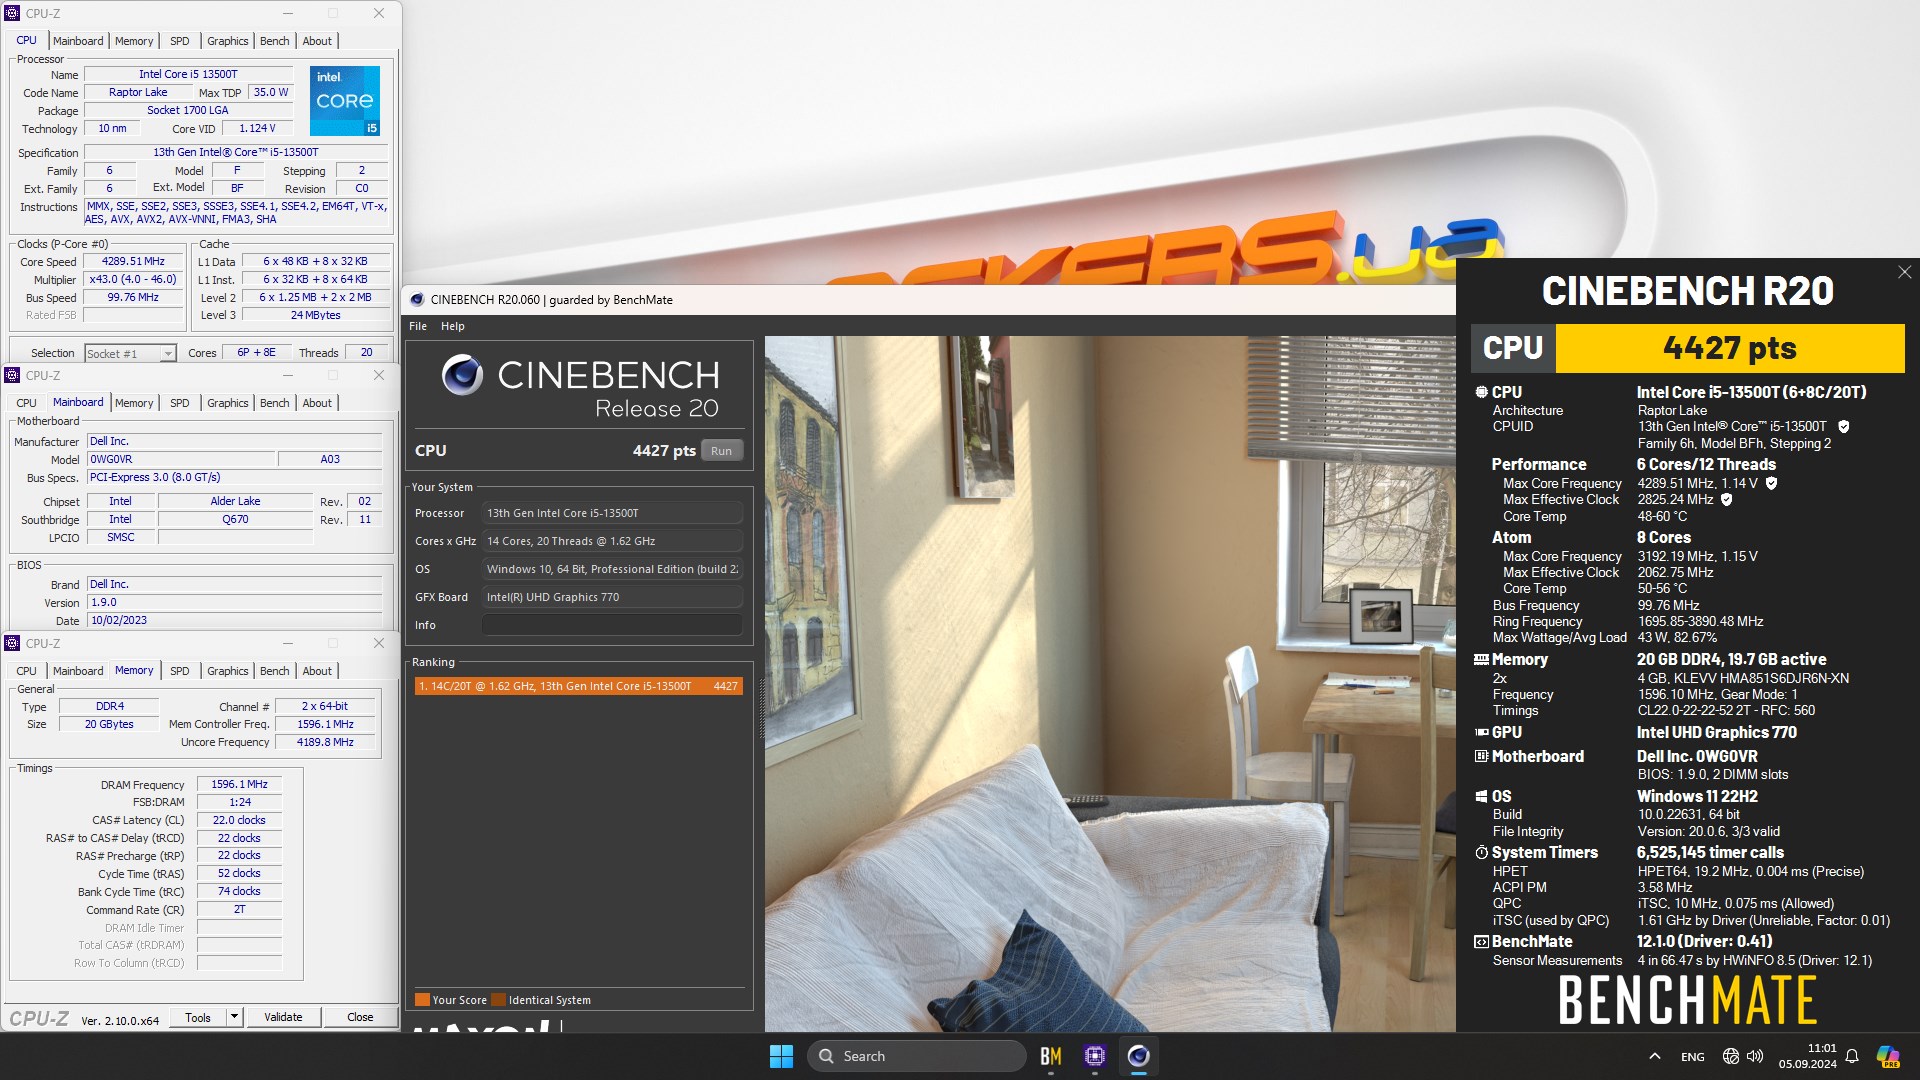This screenshot has height=1080, width=1920.
Task: Open volume control tray icon
Action: [1755, 1056]
